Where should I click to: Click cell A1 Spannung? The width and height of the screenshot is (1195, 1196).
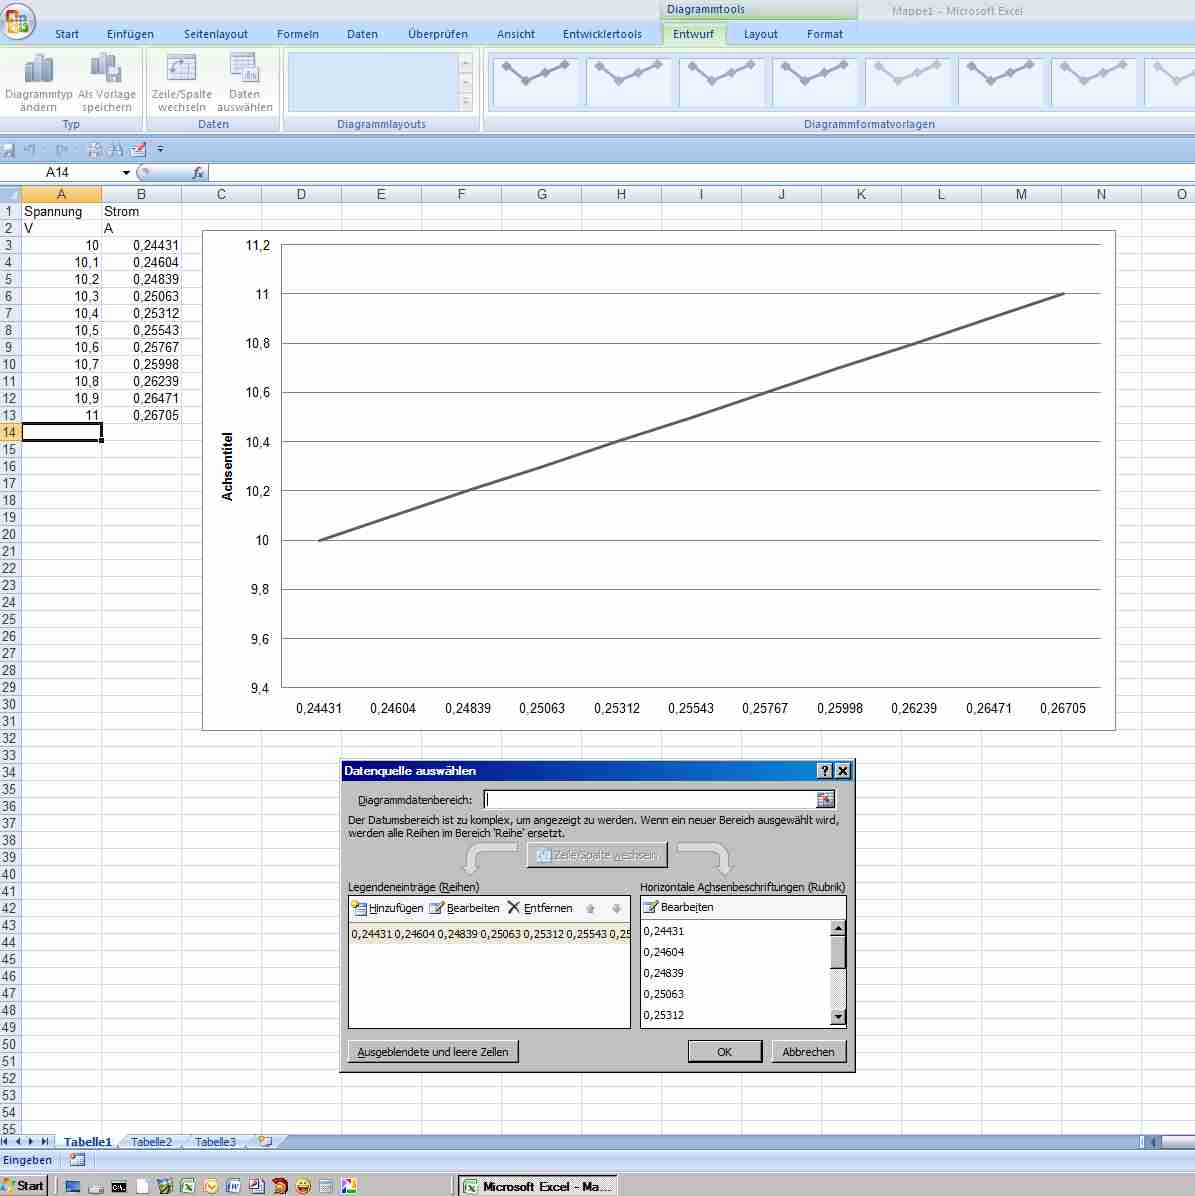62,211
